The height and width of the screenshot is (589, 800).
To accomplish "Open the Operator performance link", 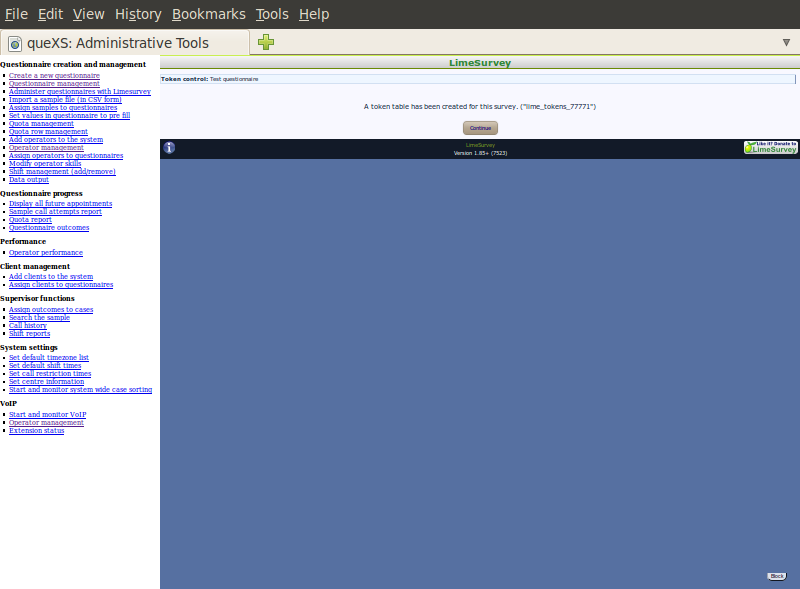I will 46,252.
